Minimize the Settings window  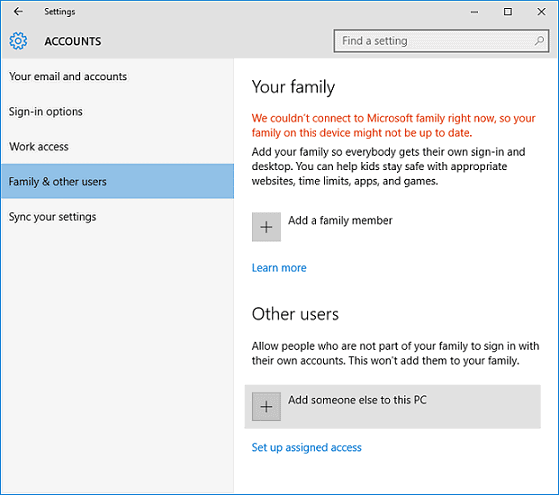(x=474, y=12)
